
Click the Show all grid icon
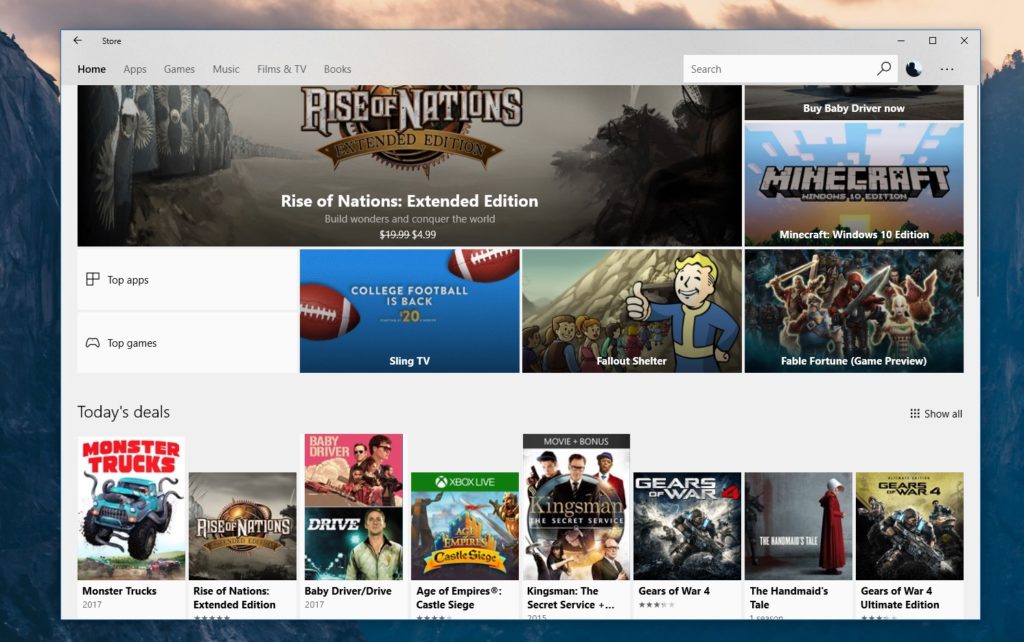pos(914,414)
